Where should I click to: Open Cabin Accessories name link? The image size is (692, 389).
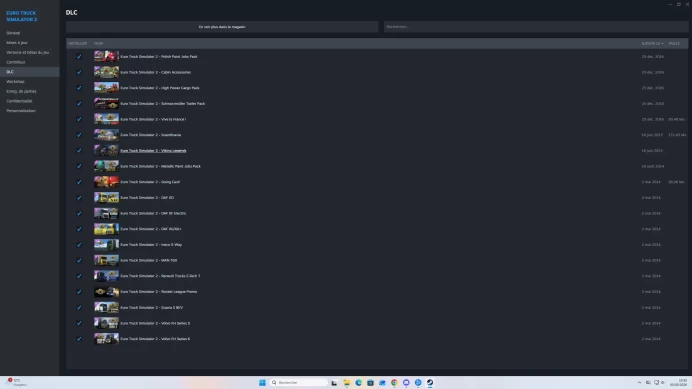pos(156,72)
